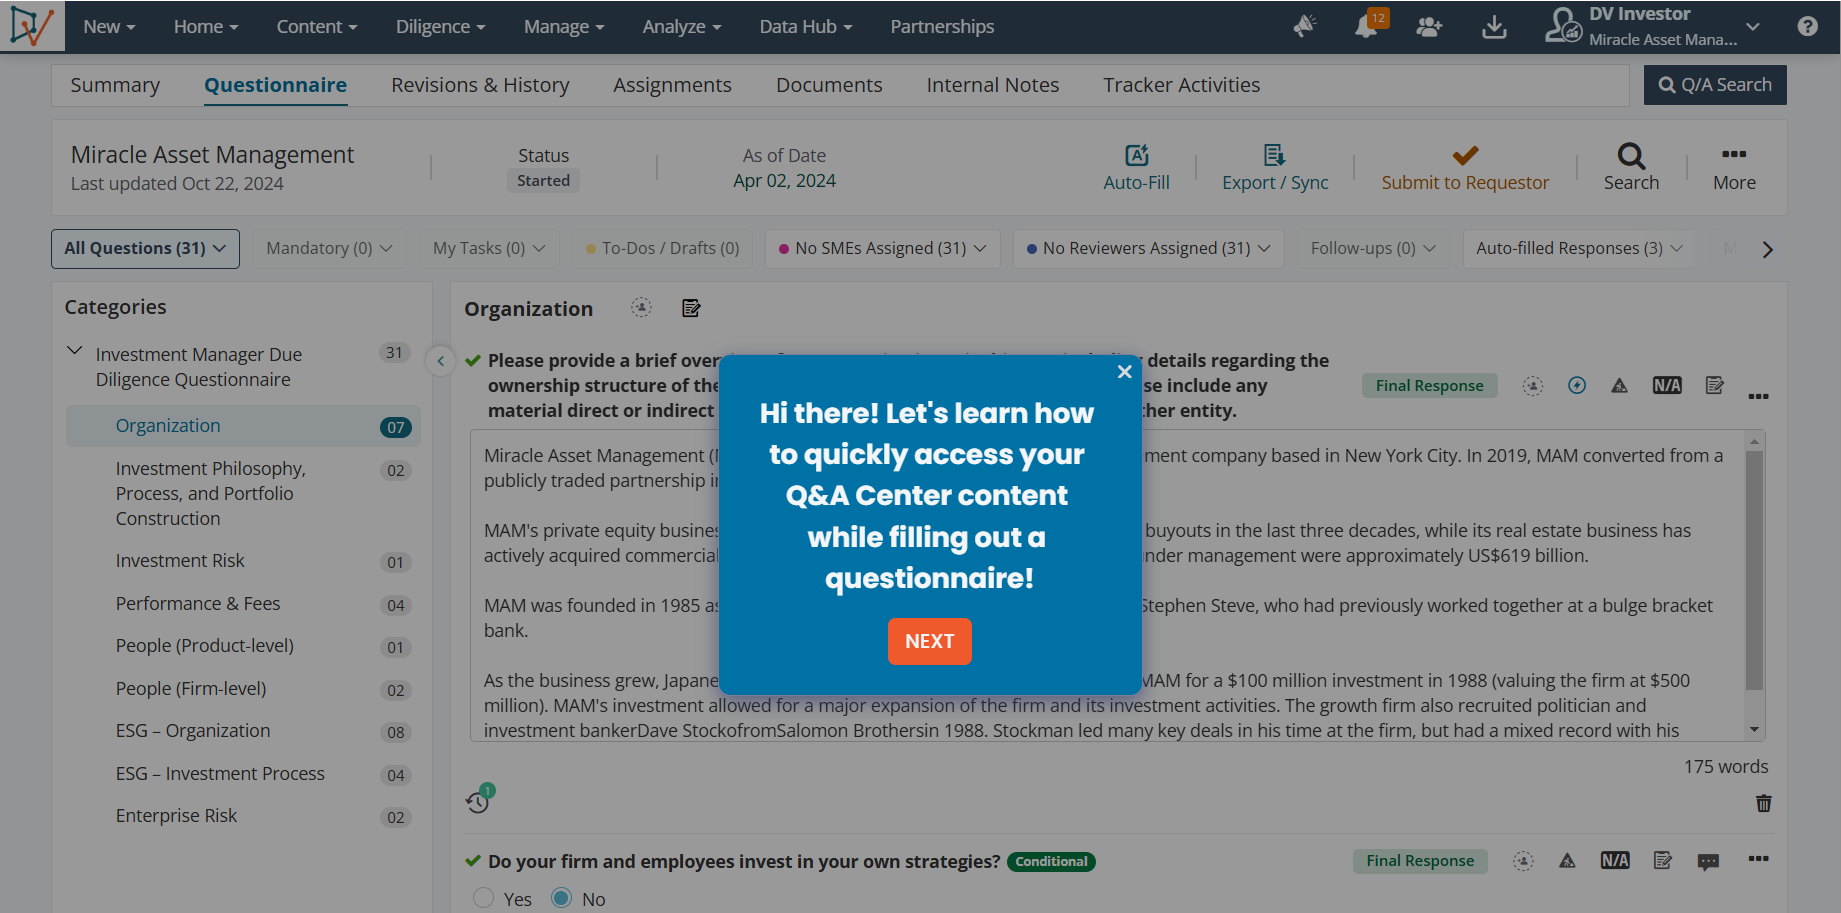Image resolution: width=1841 pixels, height=913 pixels.
Task: Open the Content dropdown menu
Action: coord(317,27)
